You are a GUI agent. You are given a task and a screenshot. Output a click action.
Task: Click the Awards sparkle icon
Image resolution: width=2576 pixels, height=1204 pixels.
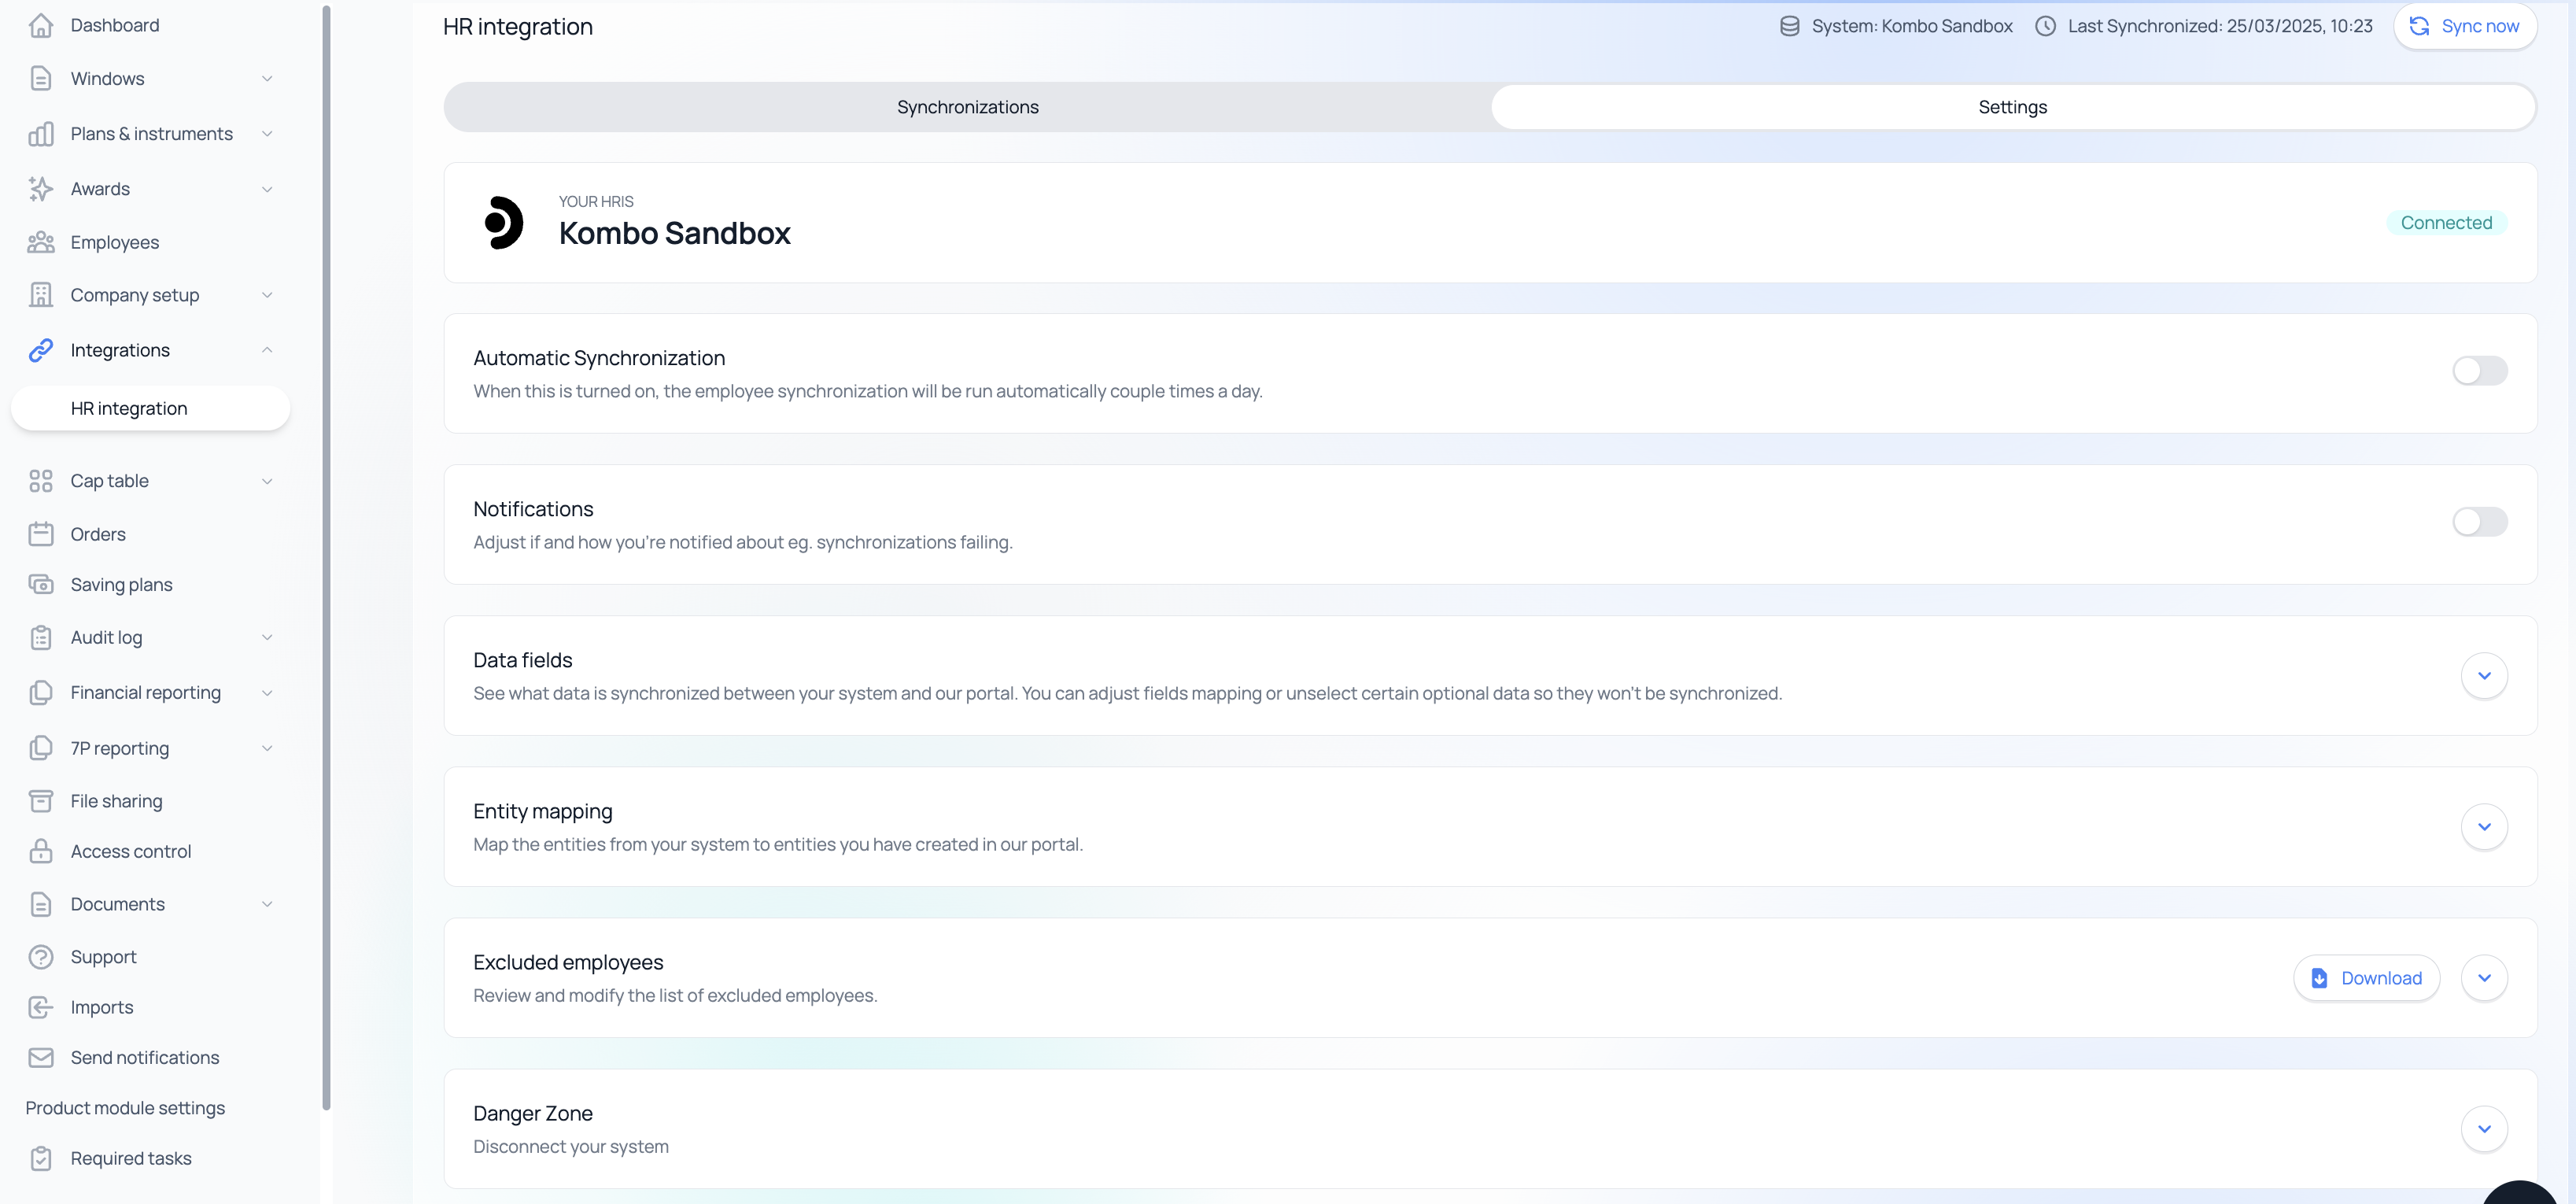coord(41,188)
